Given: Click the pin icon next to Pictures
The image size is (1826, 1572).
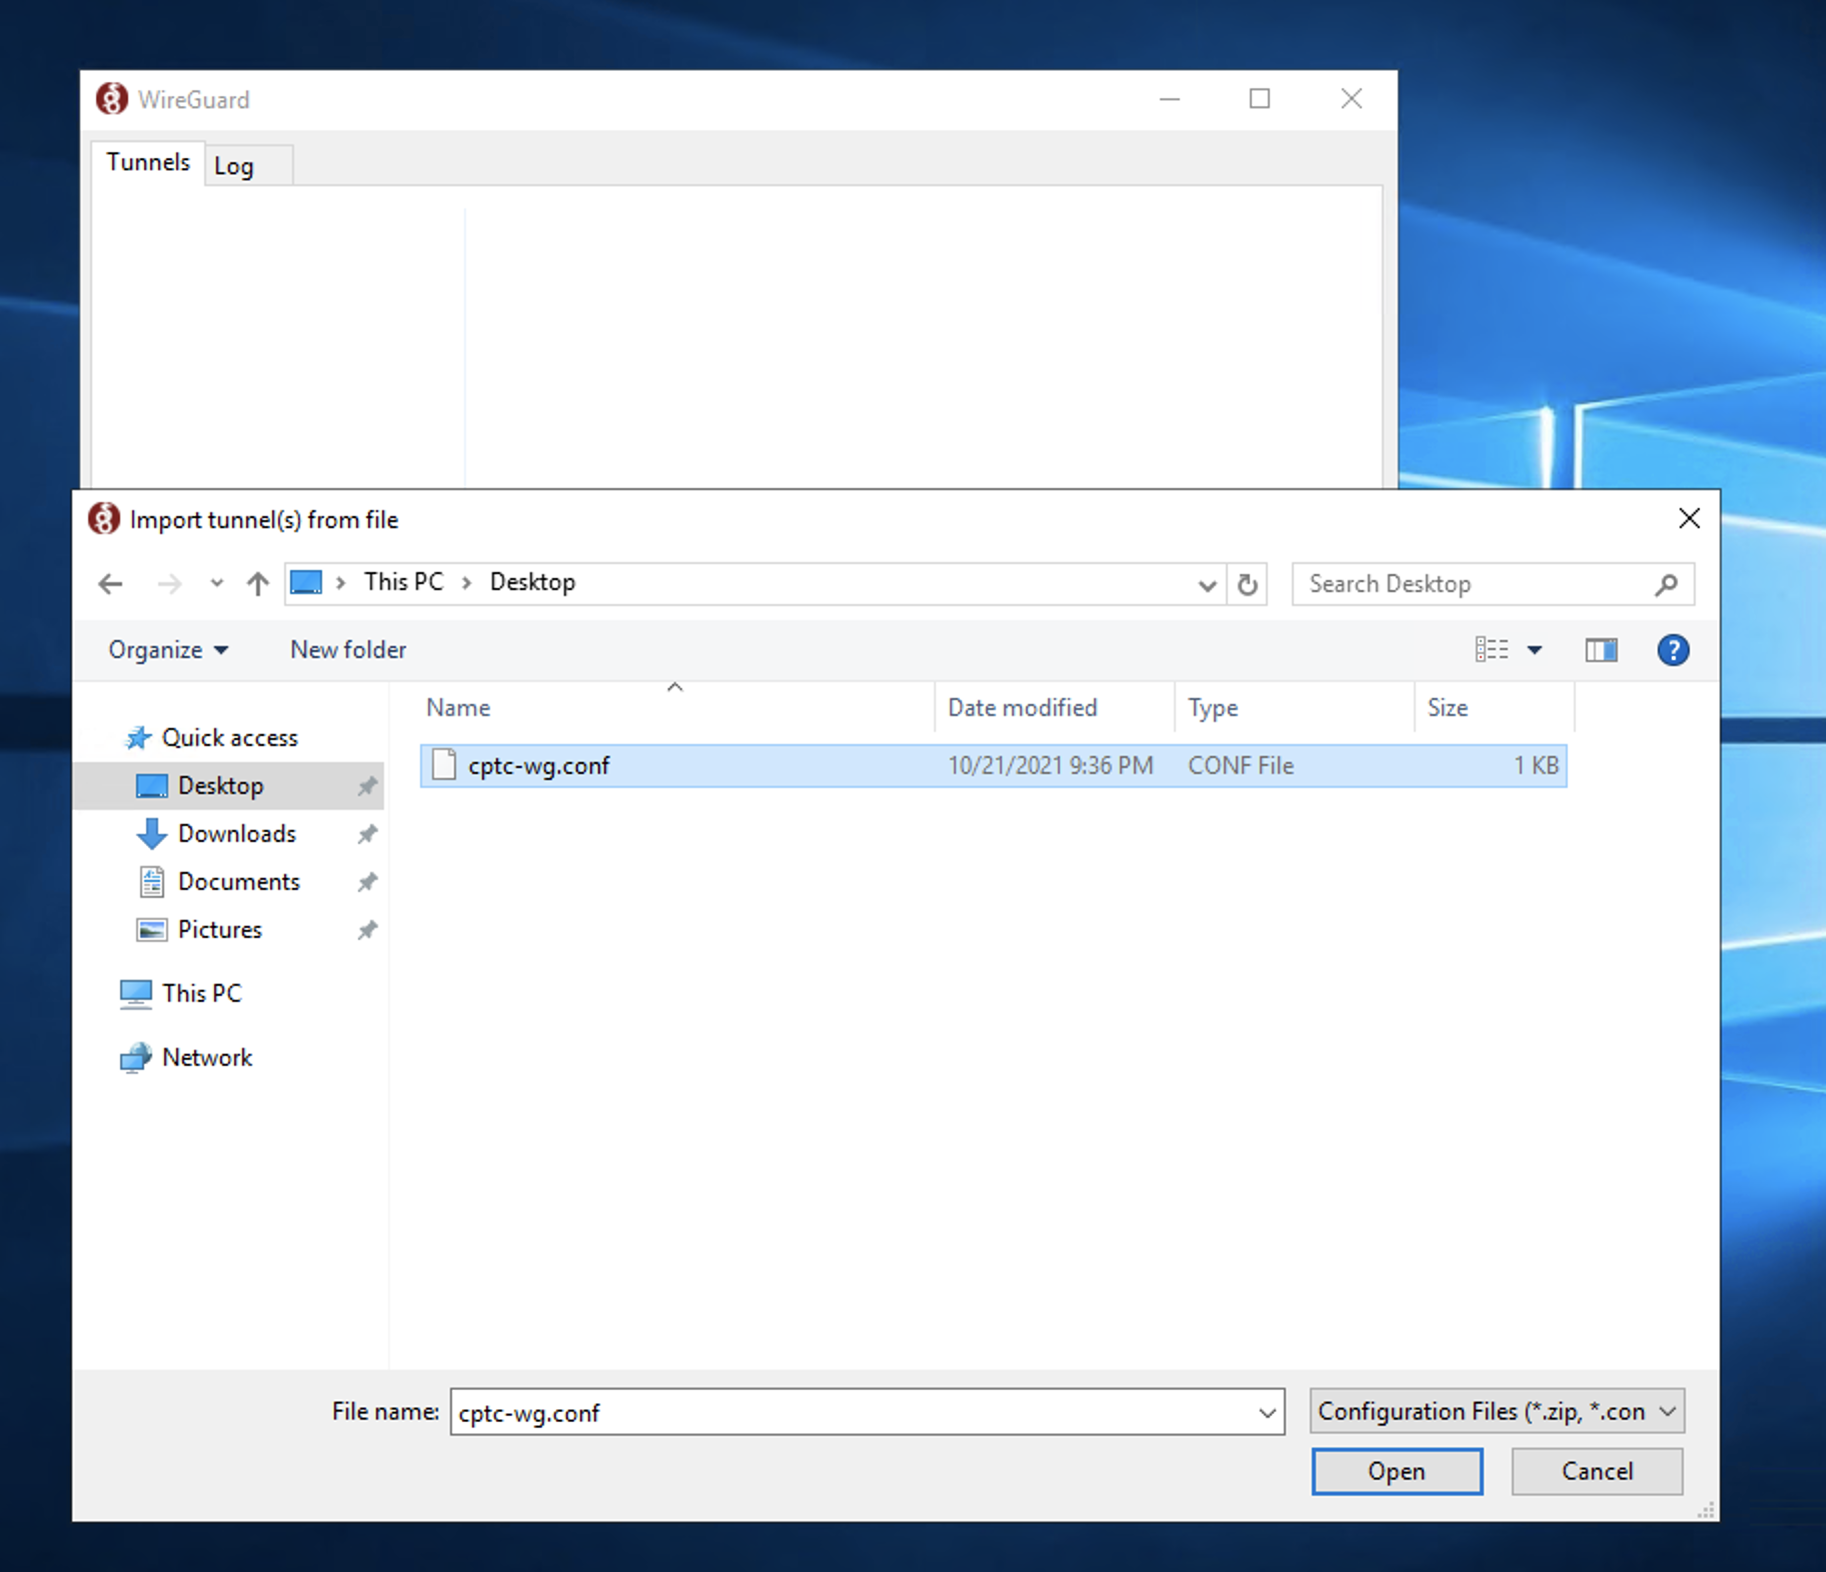Looking at the screenshot, I should point(367,930).
